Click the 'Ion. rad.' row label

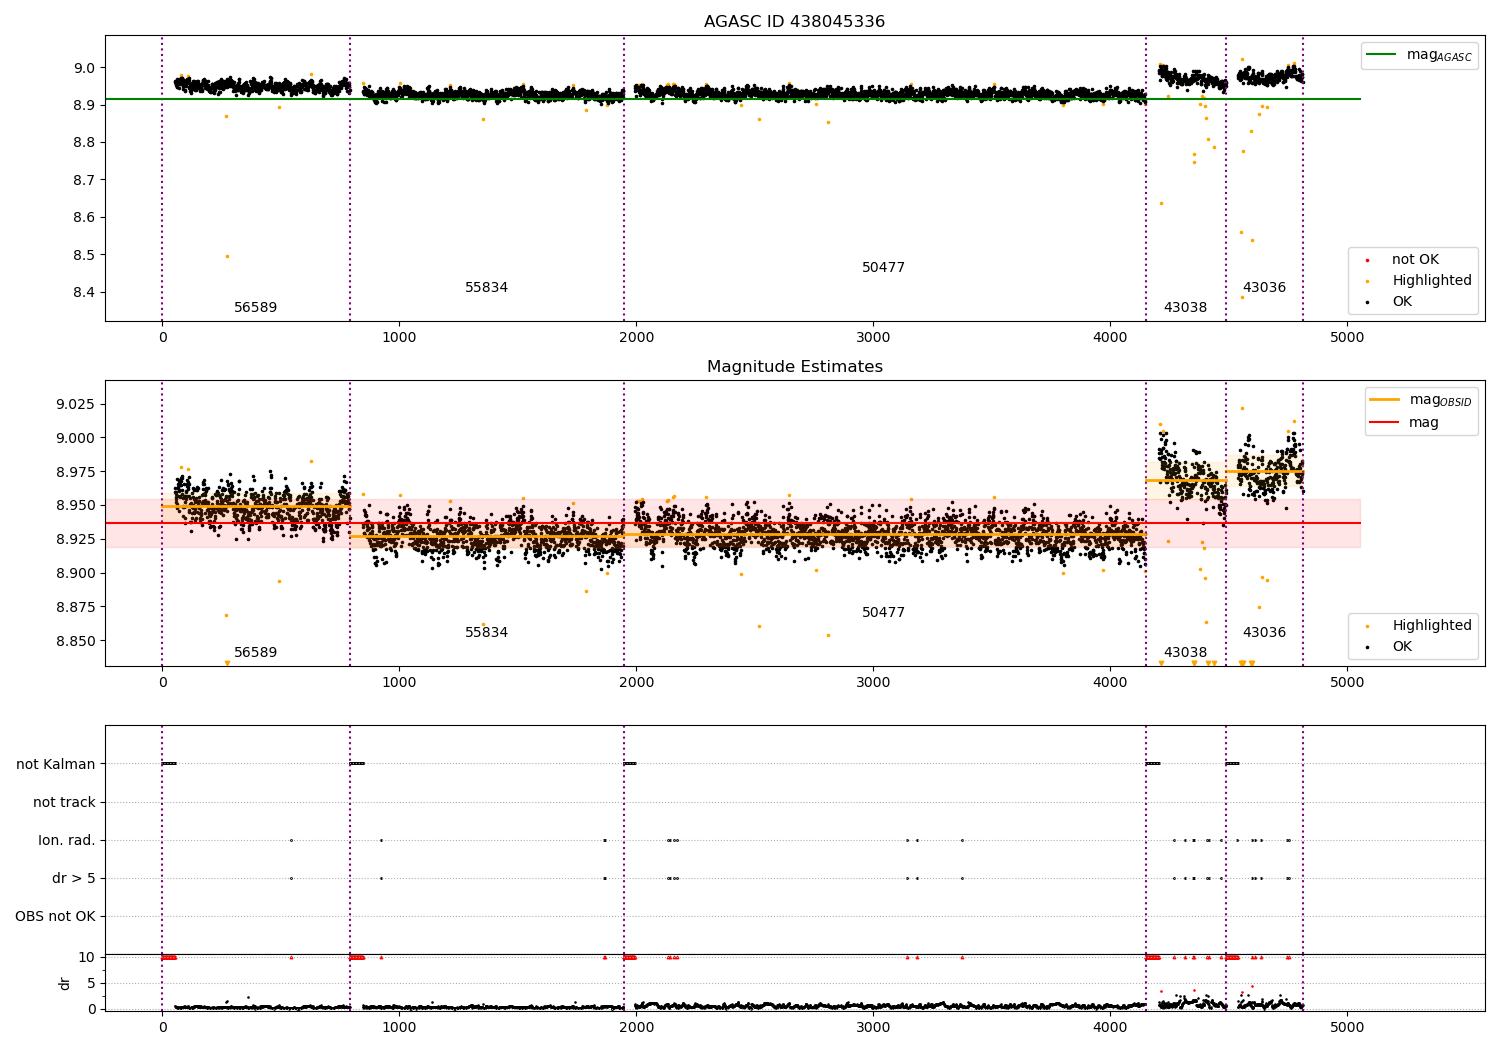click(x=67, y=841)
